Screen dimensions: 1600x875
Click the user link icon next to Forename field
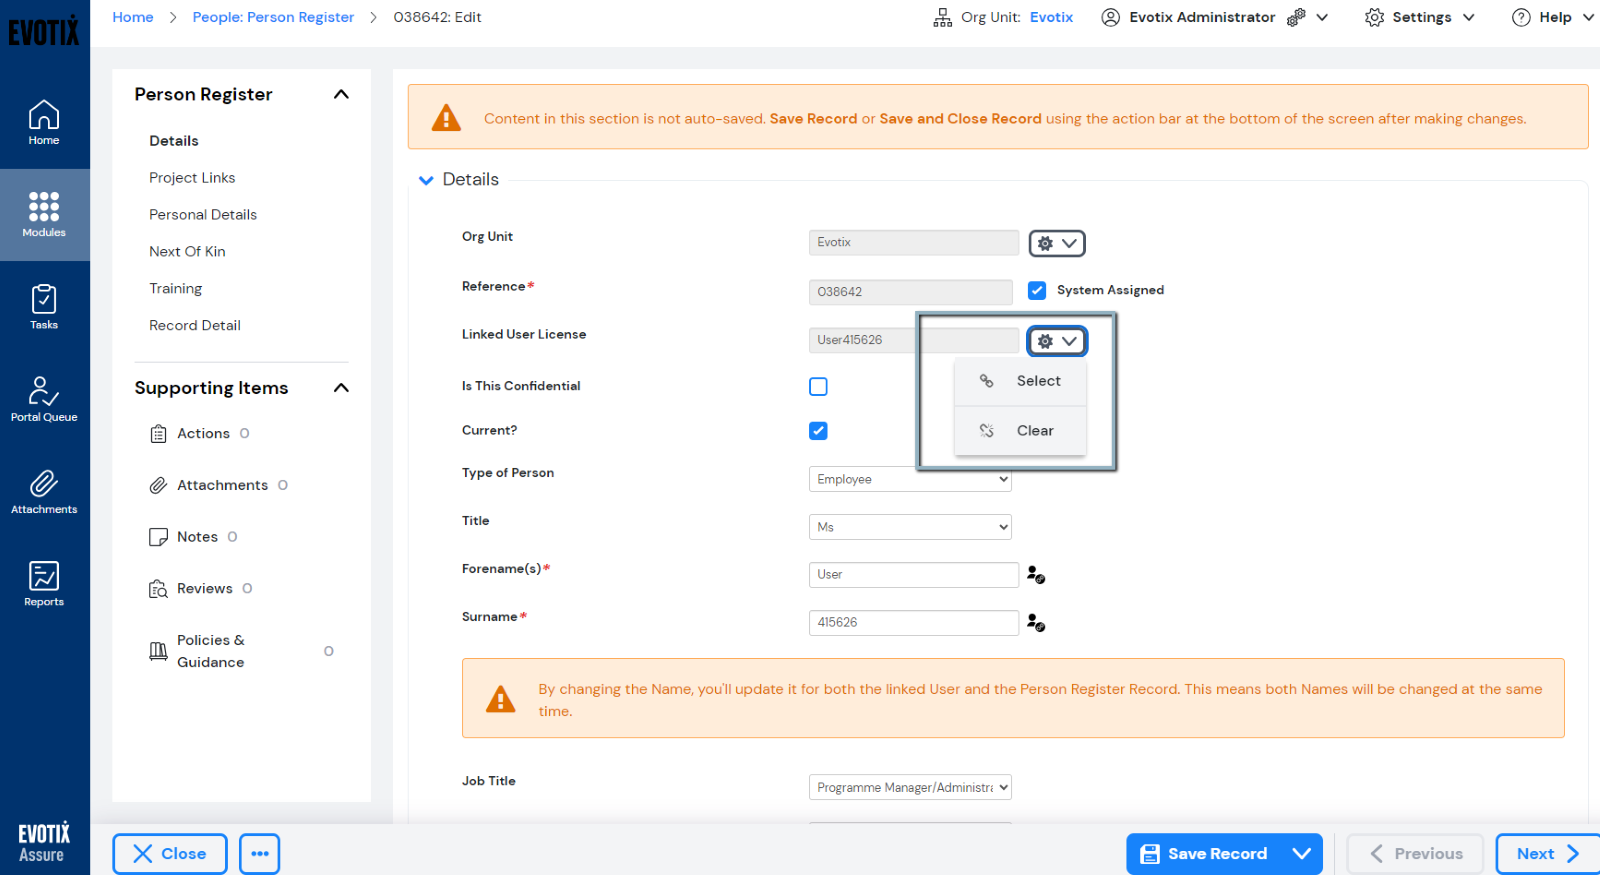(x=1036, y=575)
